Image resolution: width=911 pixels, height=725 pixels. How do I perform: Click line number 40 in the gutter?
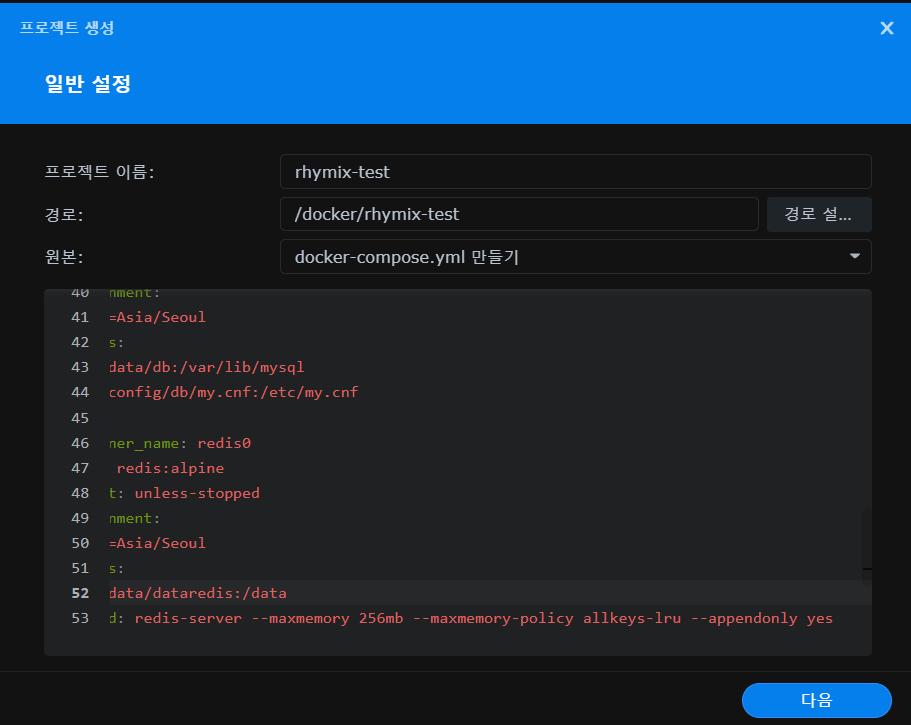click(x=80, y=293)
